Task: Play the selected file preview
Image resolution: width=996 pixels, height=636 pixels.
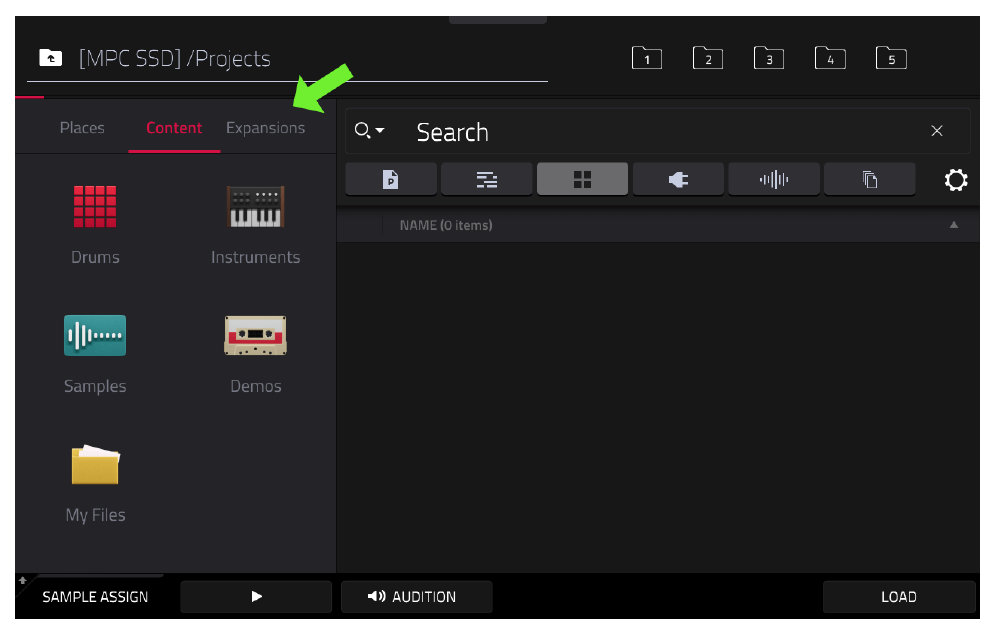Action: point(256,597)
